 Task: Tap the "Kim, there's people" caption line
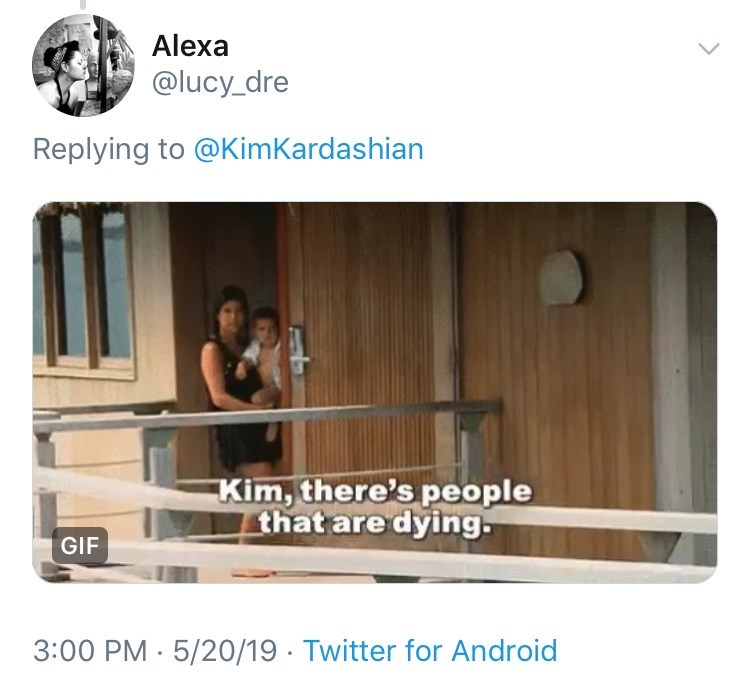coord(374,492)
